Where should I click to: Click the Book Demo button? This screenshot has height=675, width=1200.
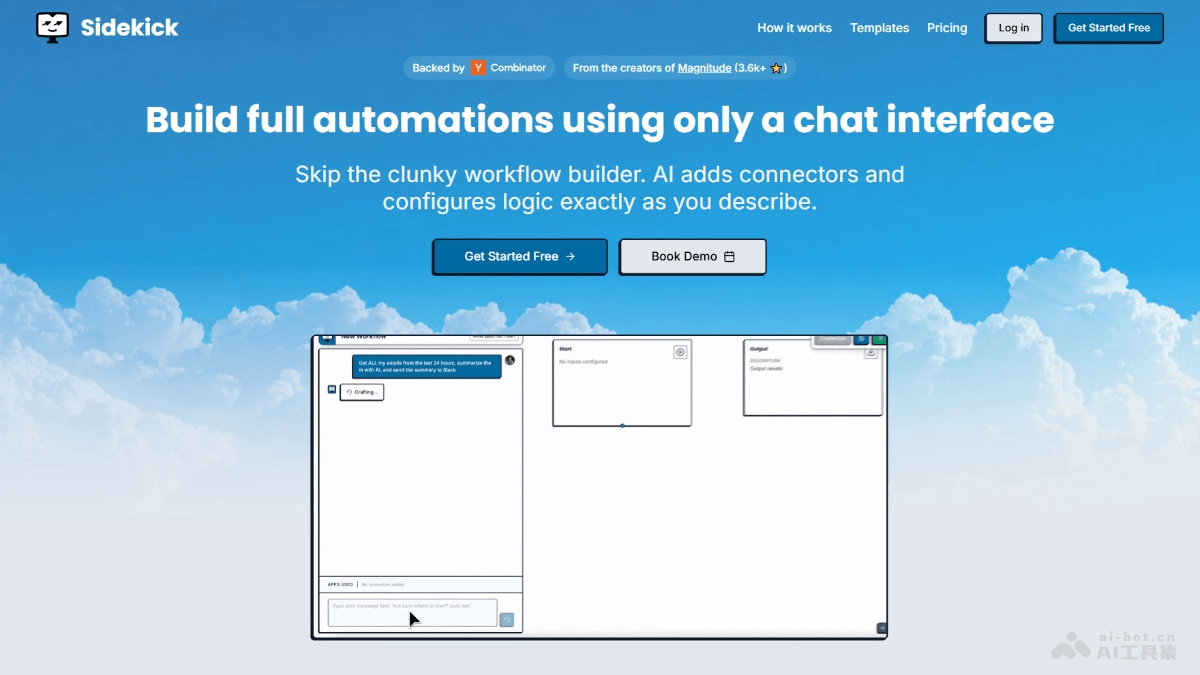click(692, 256)
